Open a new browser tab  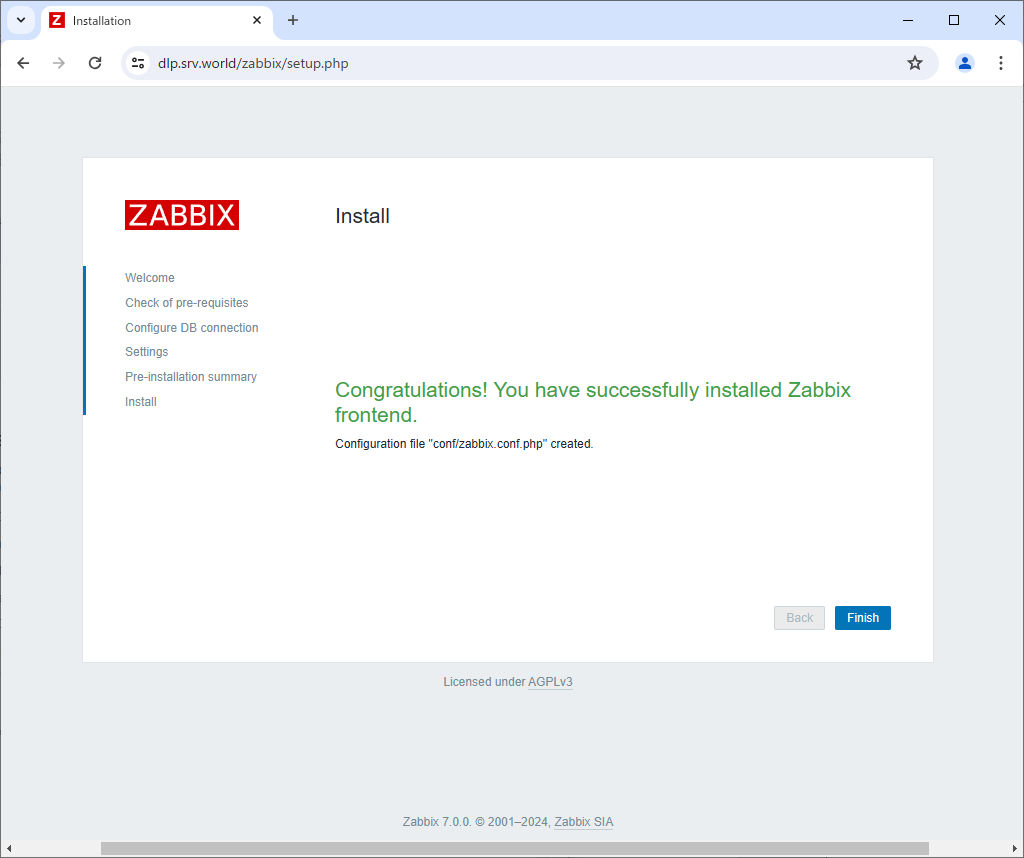[x=293, y=20]
